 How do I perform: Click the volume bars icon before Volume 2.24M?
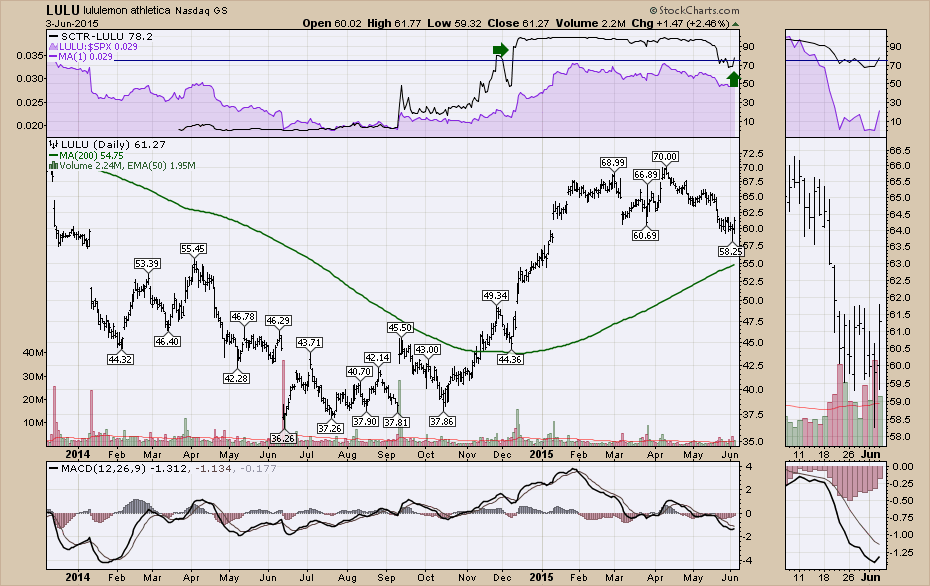pyautogui.click(x=54, y=165)
